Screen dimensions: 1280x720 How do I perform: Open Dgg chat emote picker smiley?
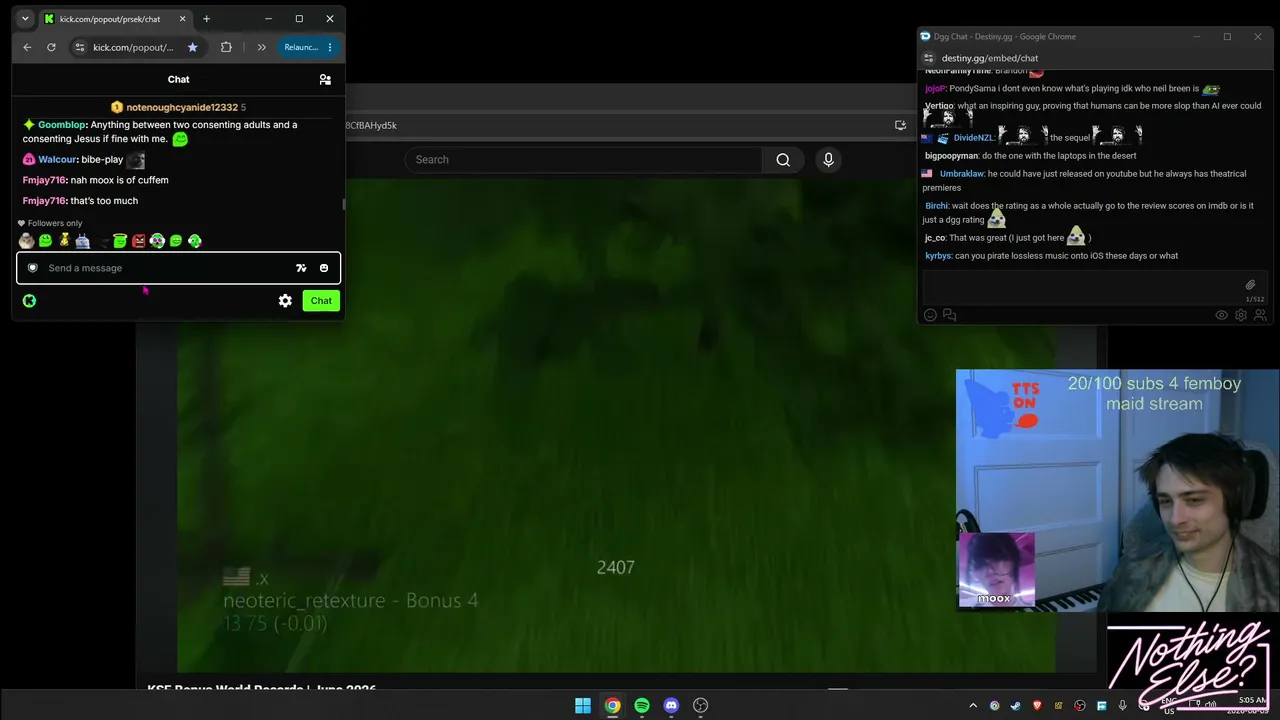pos(930,315)
